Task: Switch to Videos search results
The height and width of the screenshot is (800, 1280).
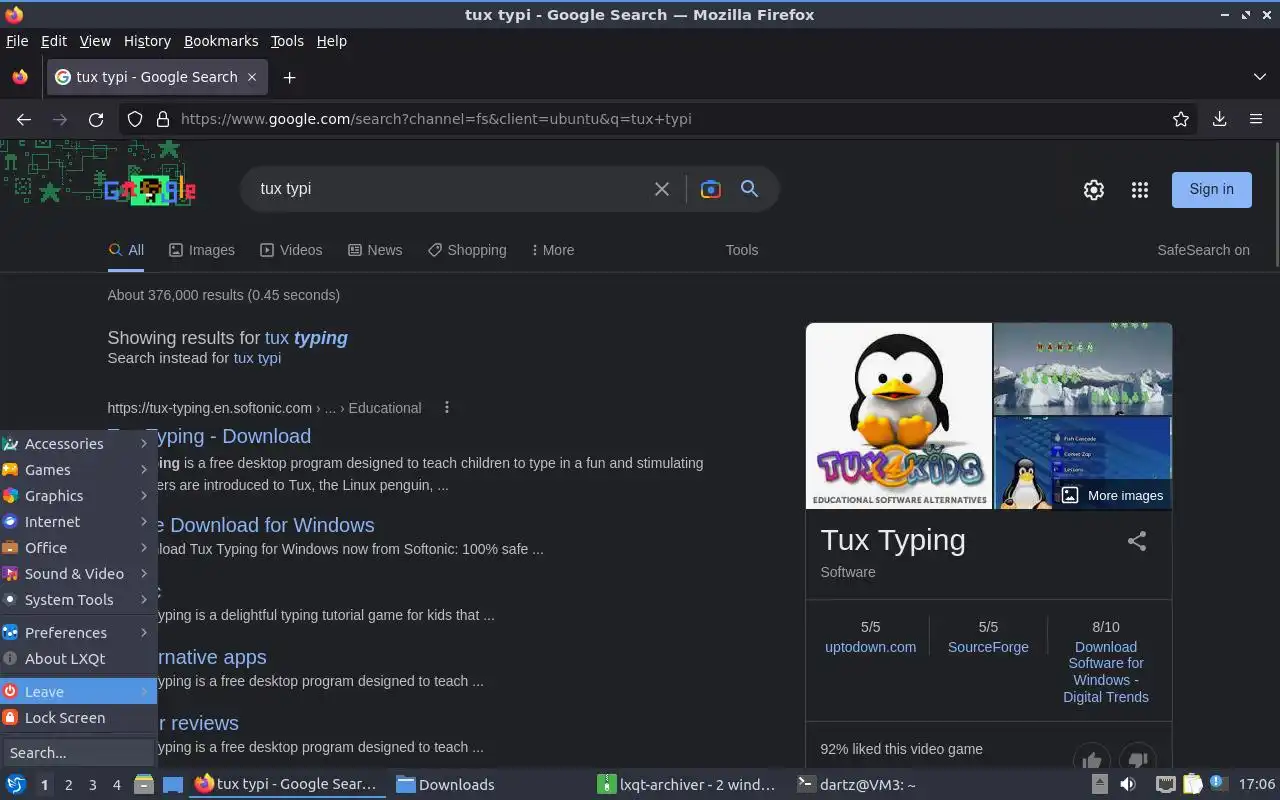Action: (x=291, y=250)
